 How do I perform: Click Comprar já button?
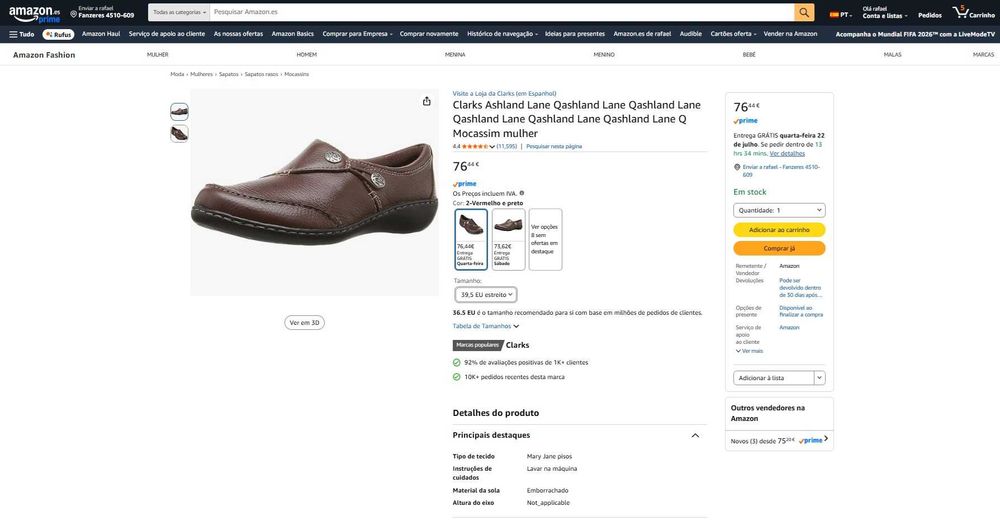[779, 248]
